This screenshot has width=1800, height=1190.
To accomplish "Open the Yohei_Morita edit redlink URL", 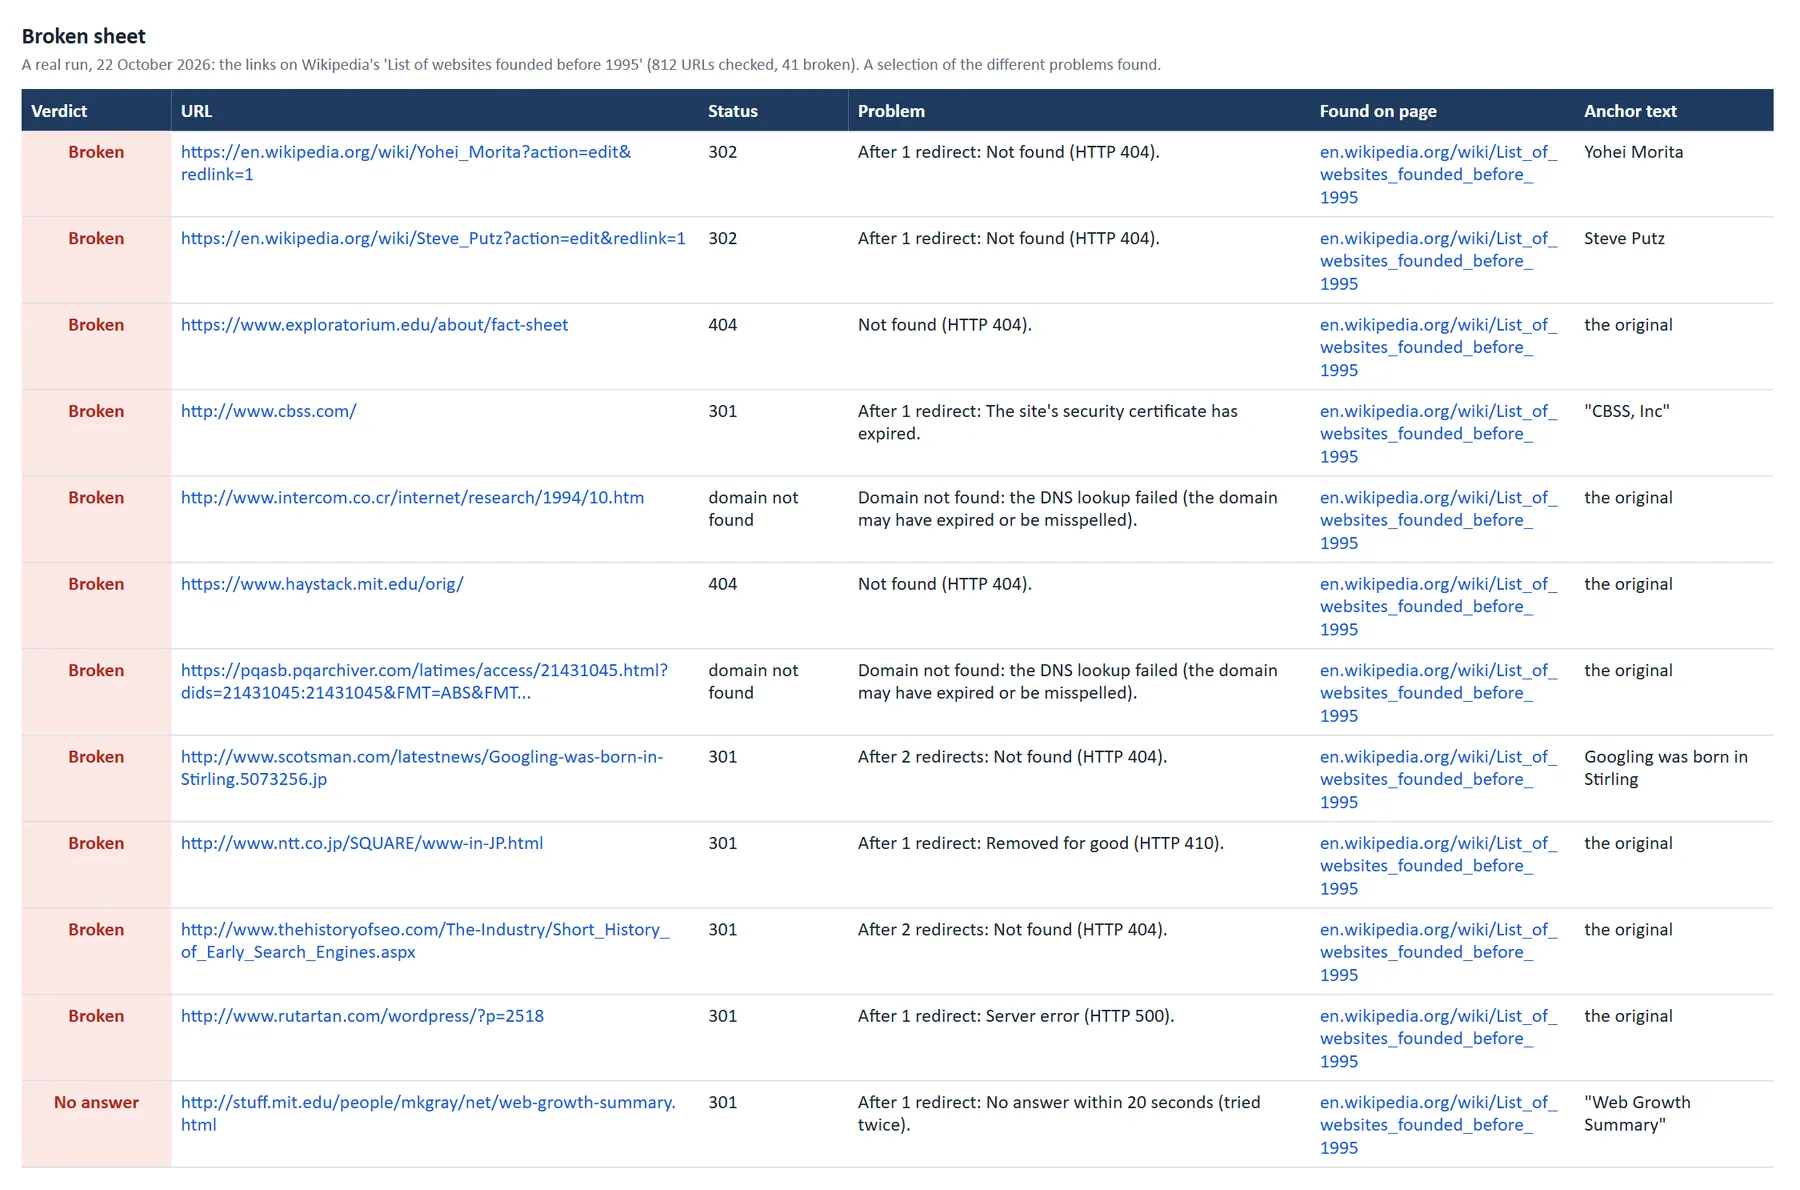I will (406, 163).
